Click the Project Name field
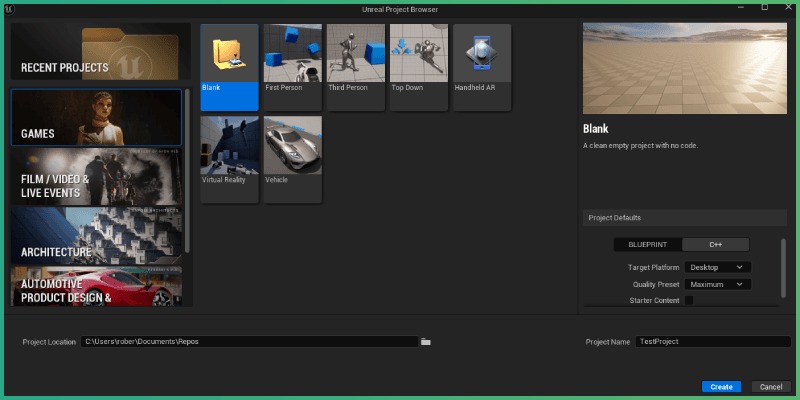 (x=713, y=342)
